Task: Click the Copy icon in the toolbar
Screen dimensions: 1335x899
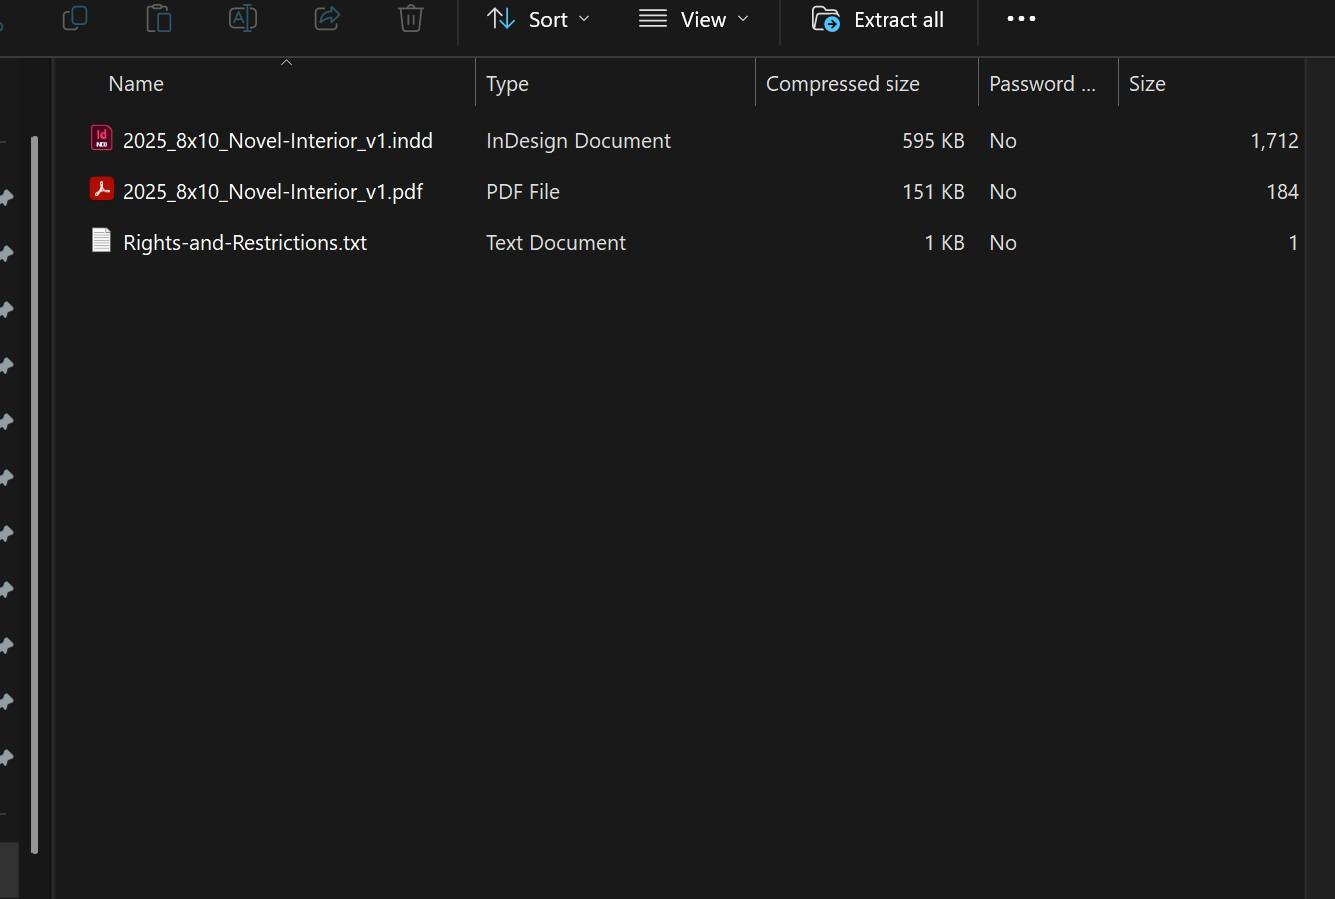Action: click(x=75, y=18)
